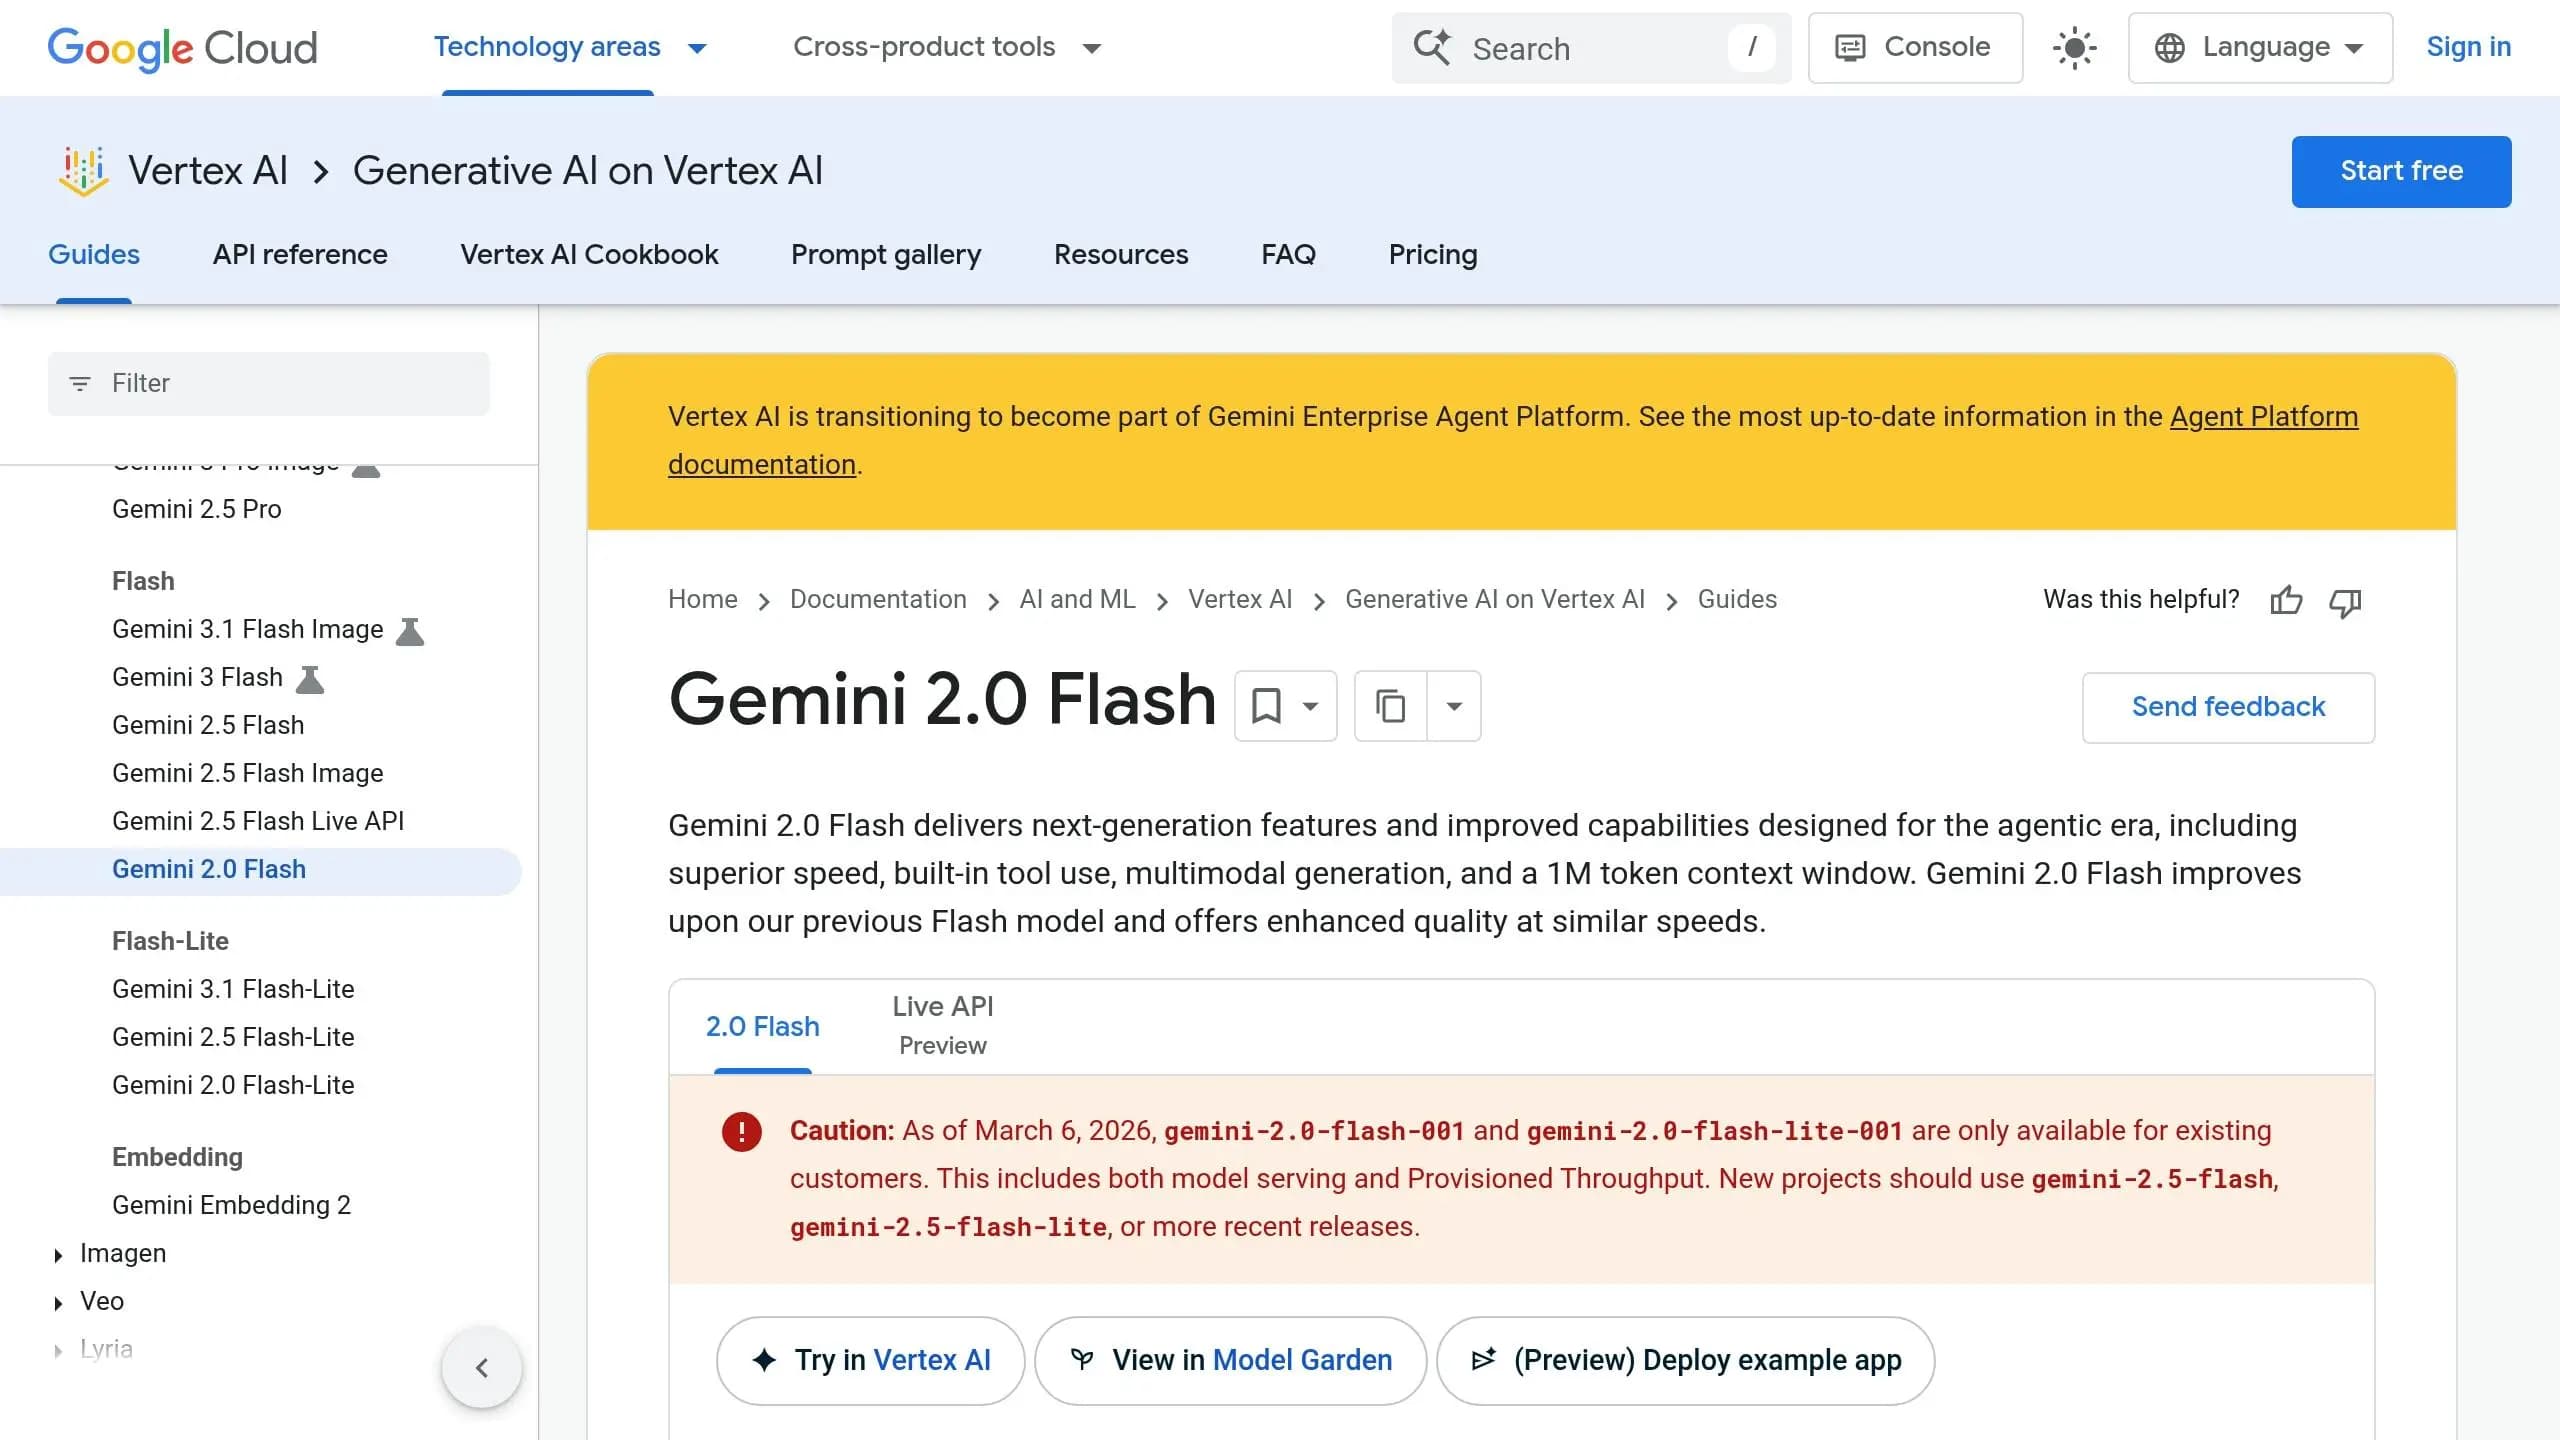Select Gemini 2.0 Flash in sidebar
The image size is (2560, 1440).
(x=209, y=869)
